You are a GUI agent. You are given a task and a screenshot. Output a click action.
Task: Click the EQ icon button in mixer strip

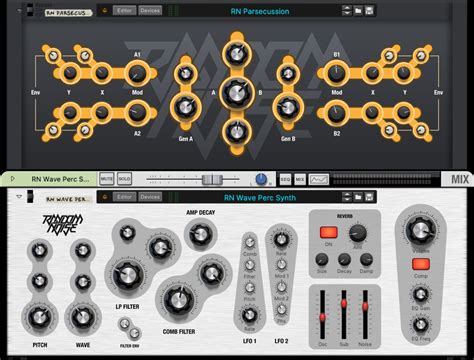click(285, 179)
